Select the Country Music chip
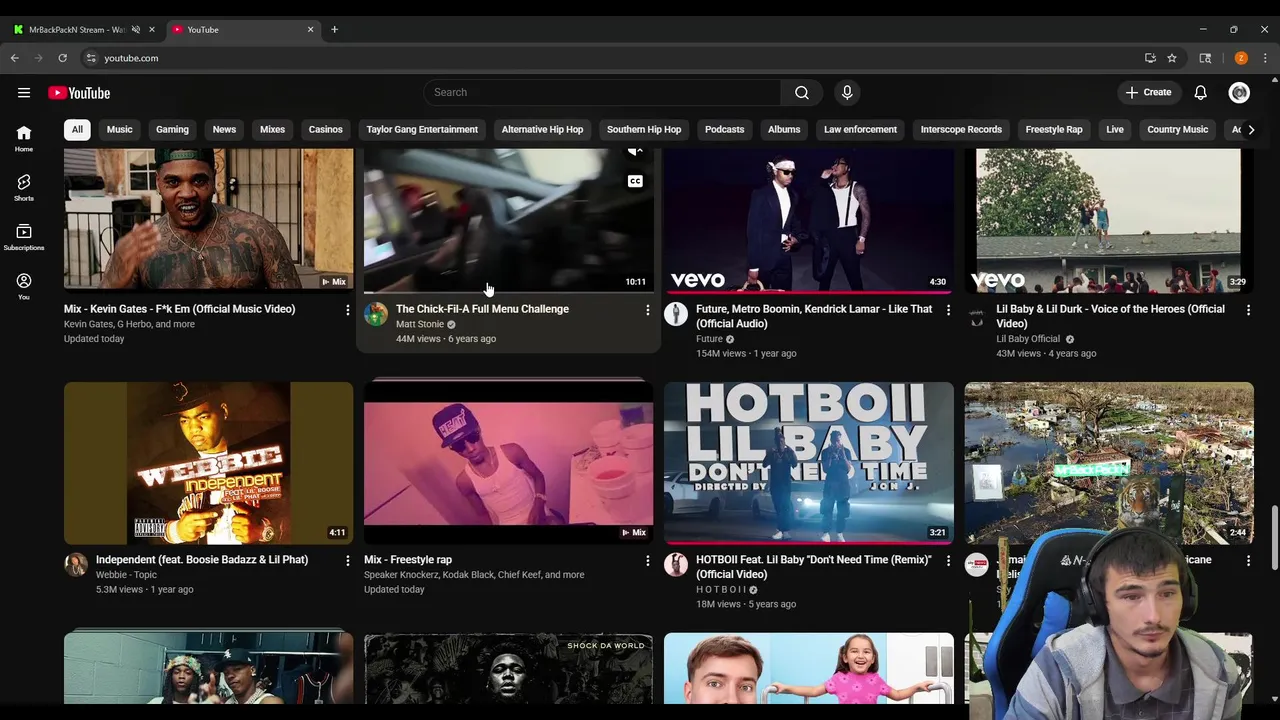1280x720 pixels. [1177, 129]
